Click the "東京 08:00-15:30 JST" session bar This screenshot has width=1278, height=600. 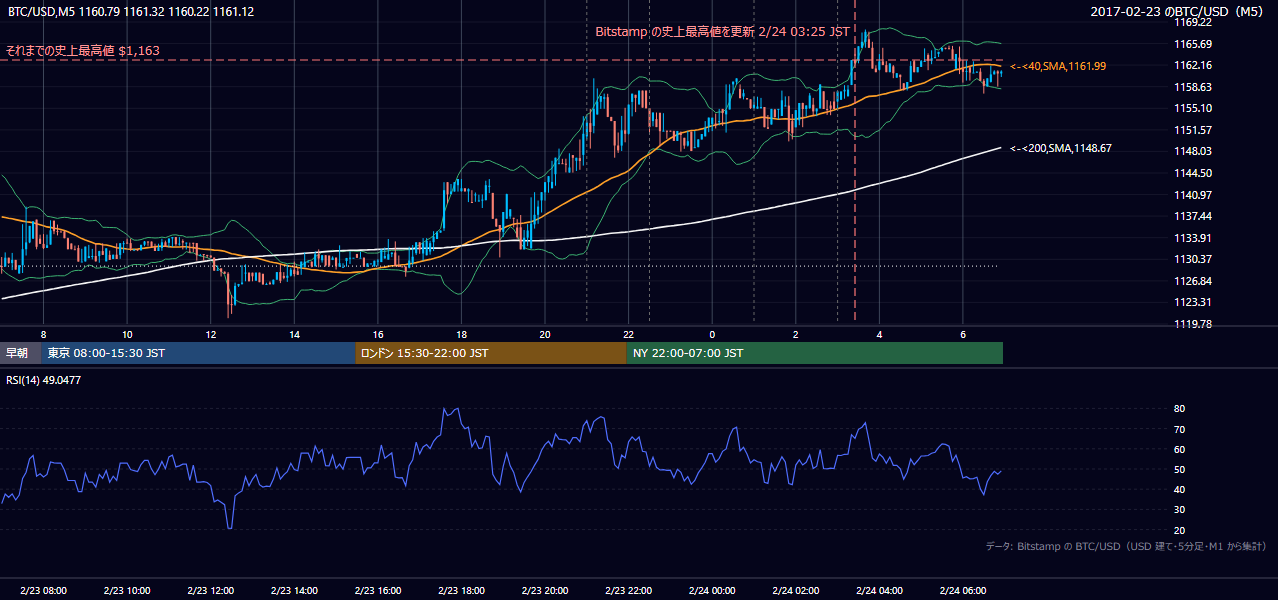[x=198, y=353]
